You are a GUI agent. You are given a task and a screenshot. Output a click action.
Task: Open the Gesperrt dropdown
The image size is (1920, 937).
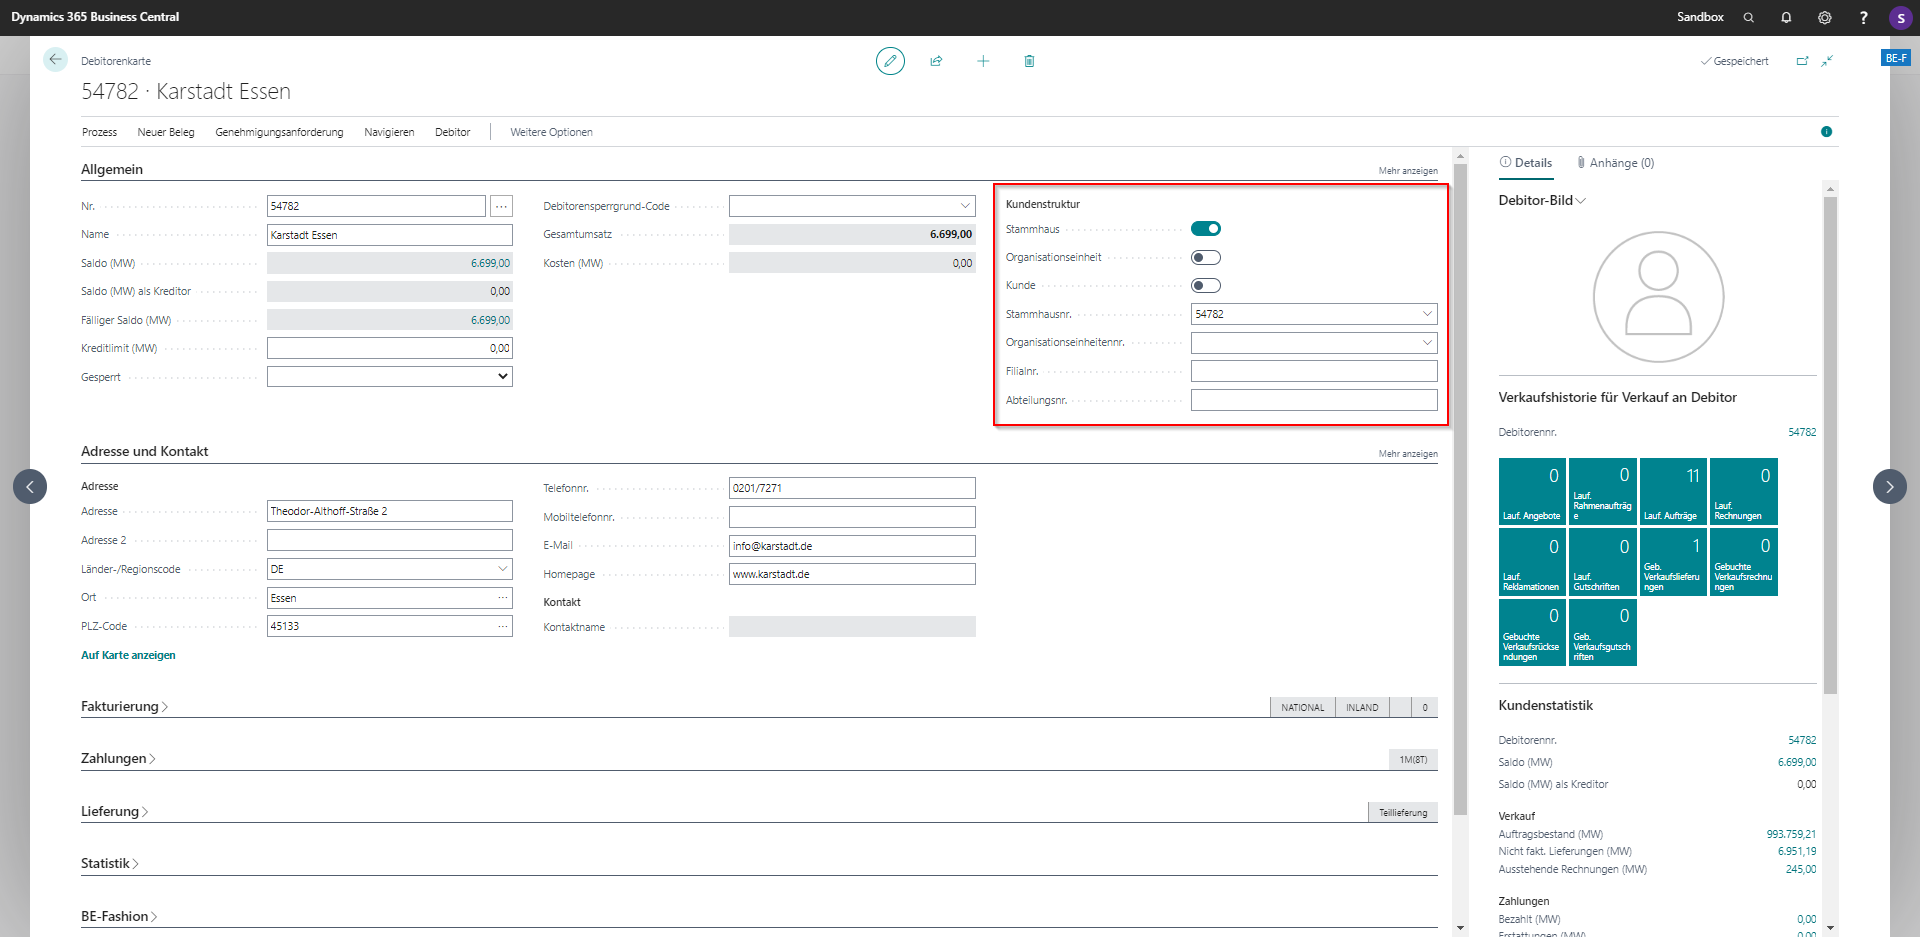[389, 377]
